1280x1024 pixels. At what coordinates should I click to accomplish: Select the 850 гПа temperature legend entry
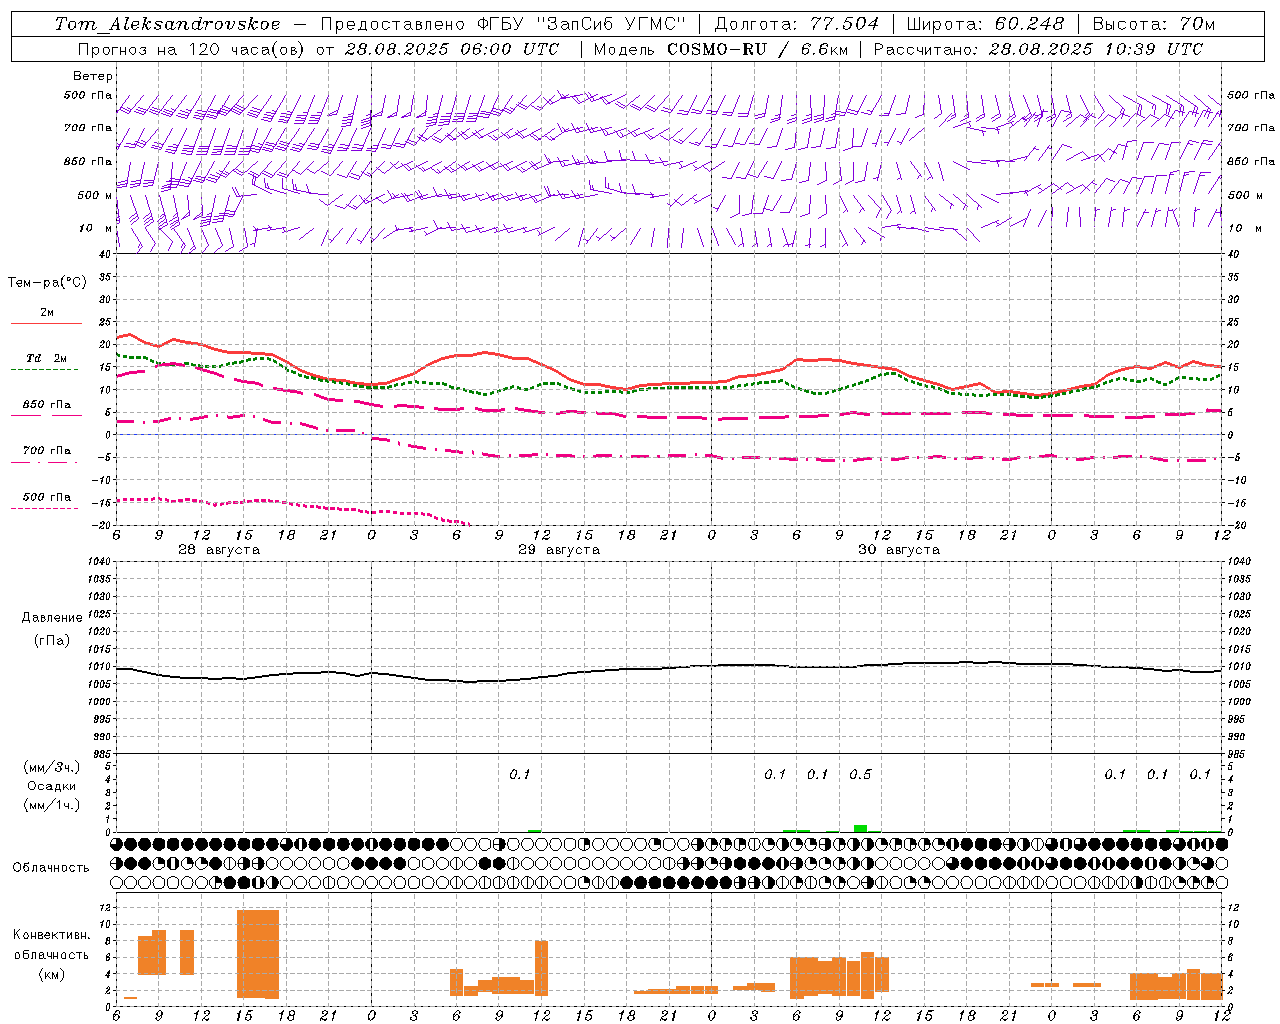click(x=46, y=405)
